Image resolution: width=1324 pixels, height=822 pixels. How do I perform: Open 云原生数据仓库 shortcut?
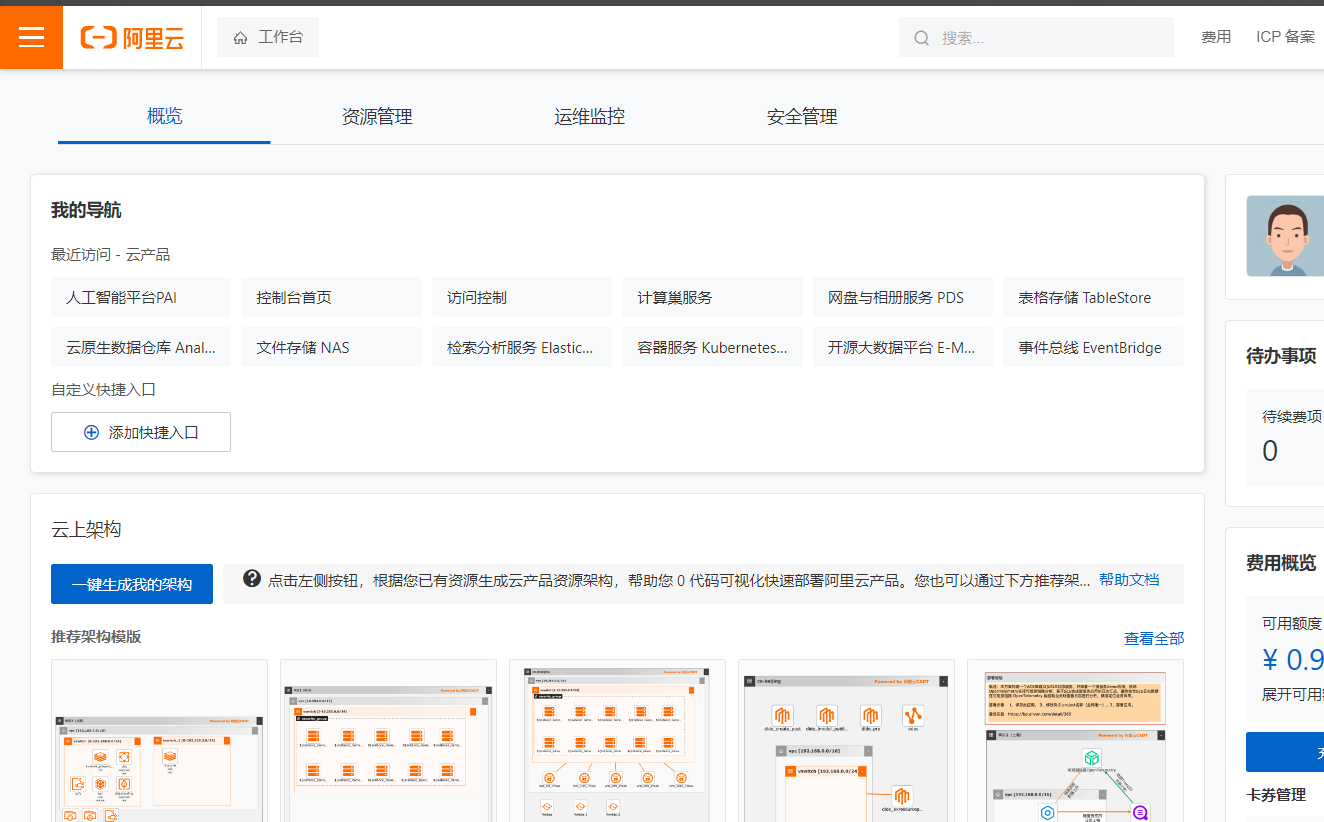point(141,347)
